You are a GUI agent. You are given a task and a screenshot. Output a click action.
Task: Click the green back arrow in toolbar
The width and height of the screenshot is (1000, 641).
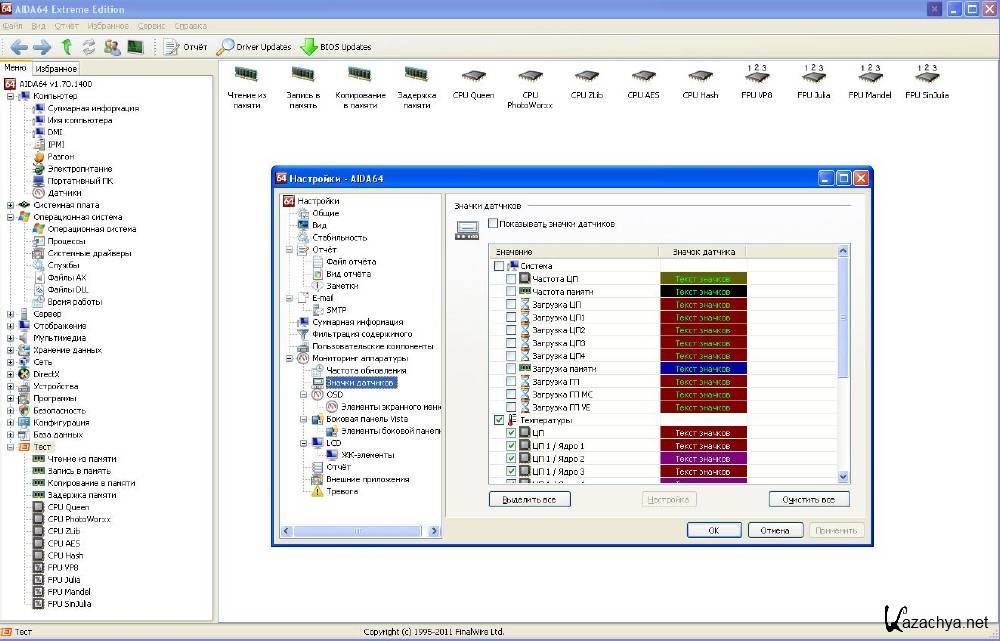tap(19, 47)
